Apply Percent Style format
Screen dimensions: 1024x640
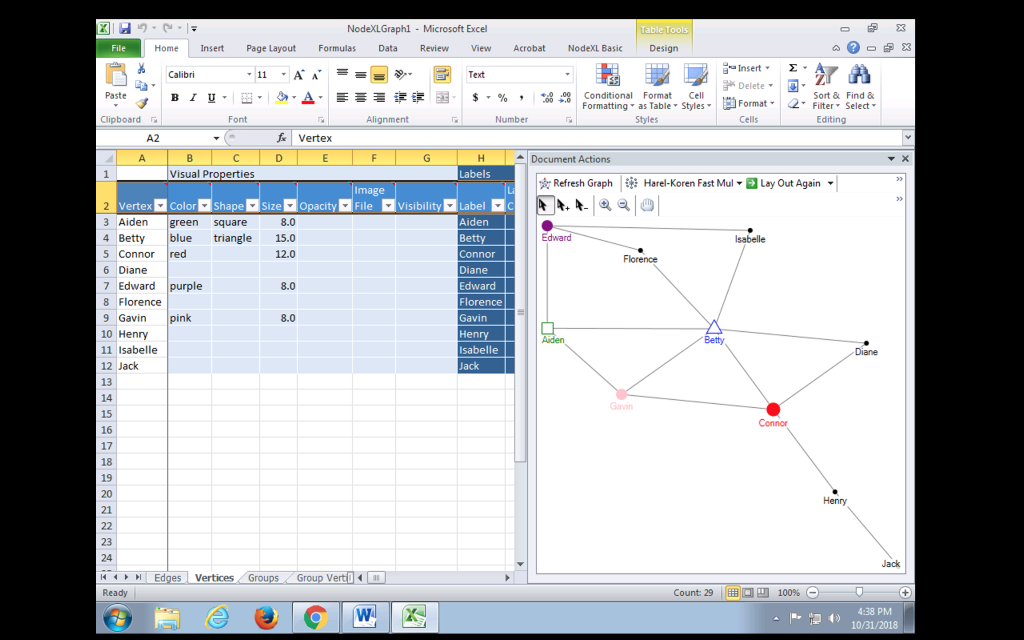click(502, 98)
